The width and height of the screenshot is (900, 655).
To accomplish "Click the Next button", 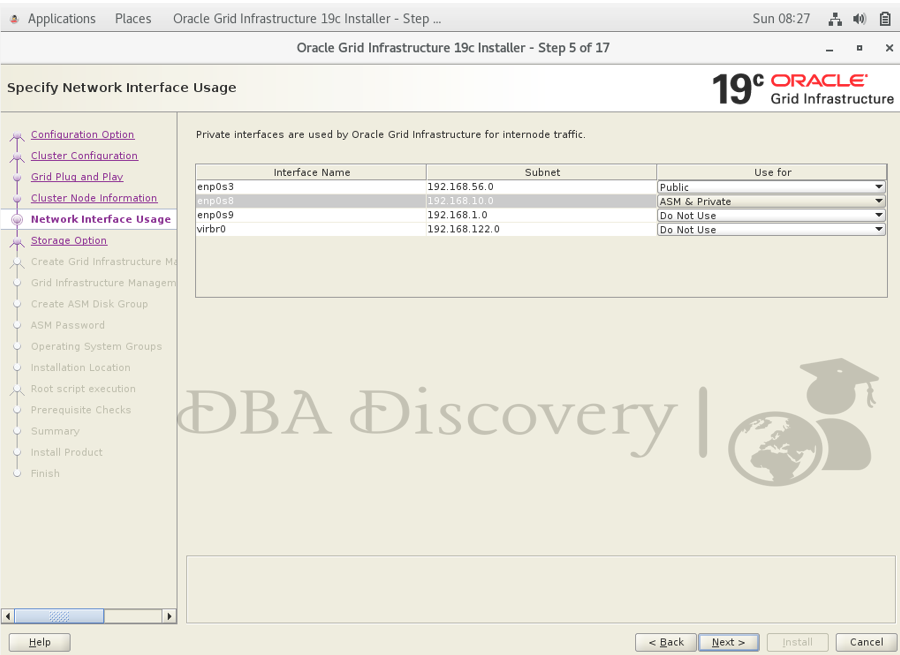I will click(x=728, y=642).
